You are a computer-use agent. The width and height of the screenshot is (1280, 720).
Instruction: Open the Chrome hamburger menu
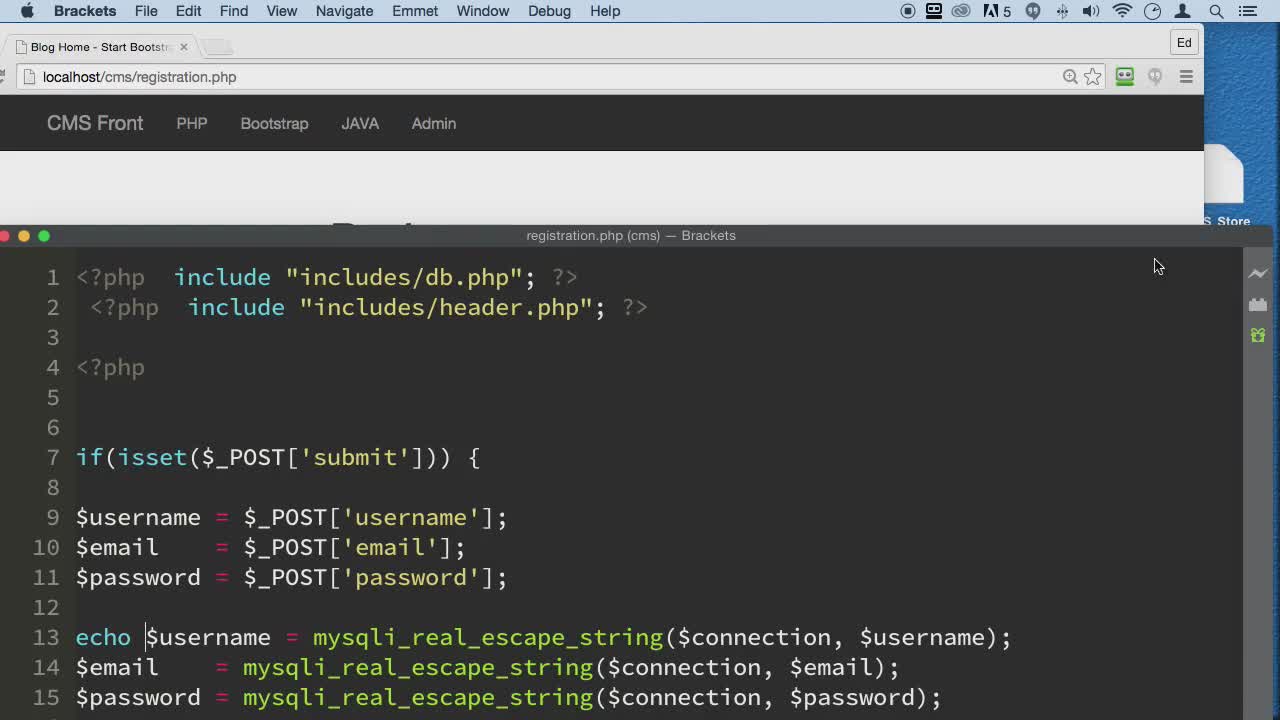(1186, 77)
